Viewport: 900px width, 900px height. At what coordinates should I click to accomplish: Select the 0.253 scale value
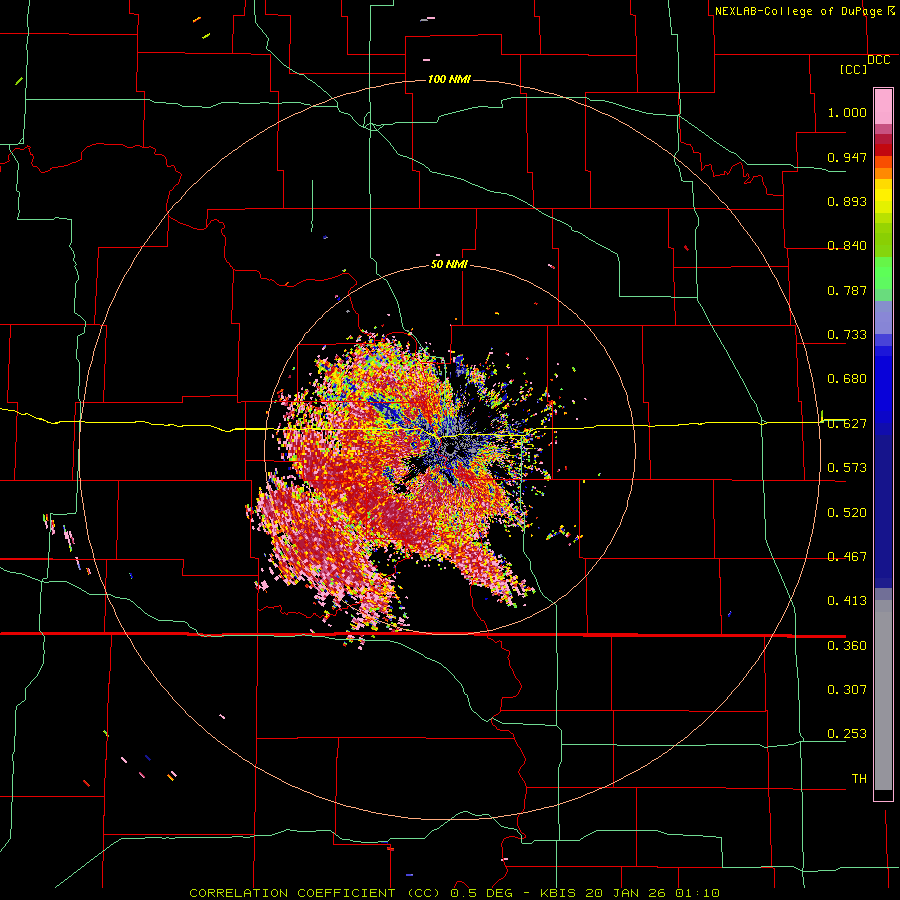[847, 734]
